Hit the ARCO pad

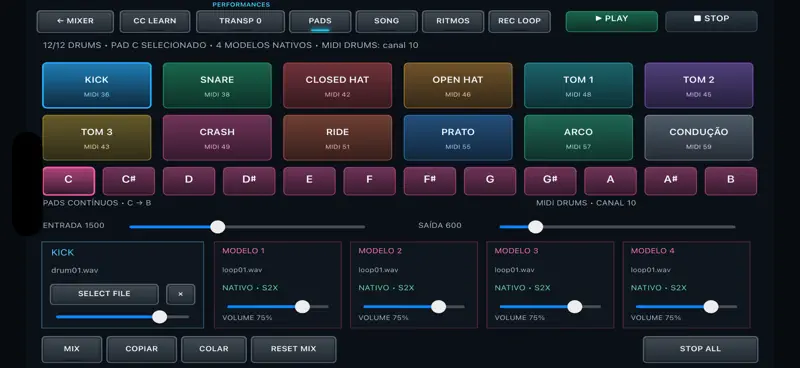pyautogui.click(x=579, y=138)
